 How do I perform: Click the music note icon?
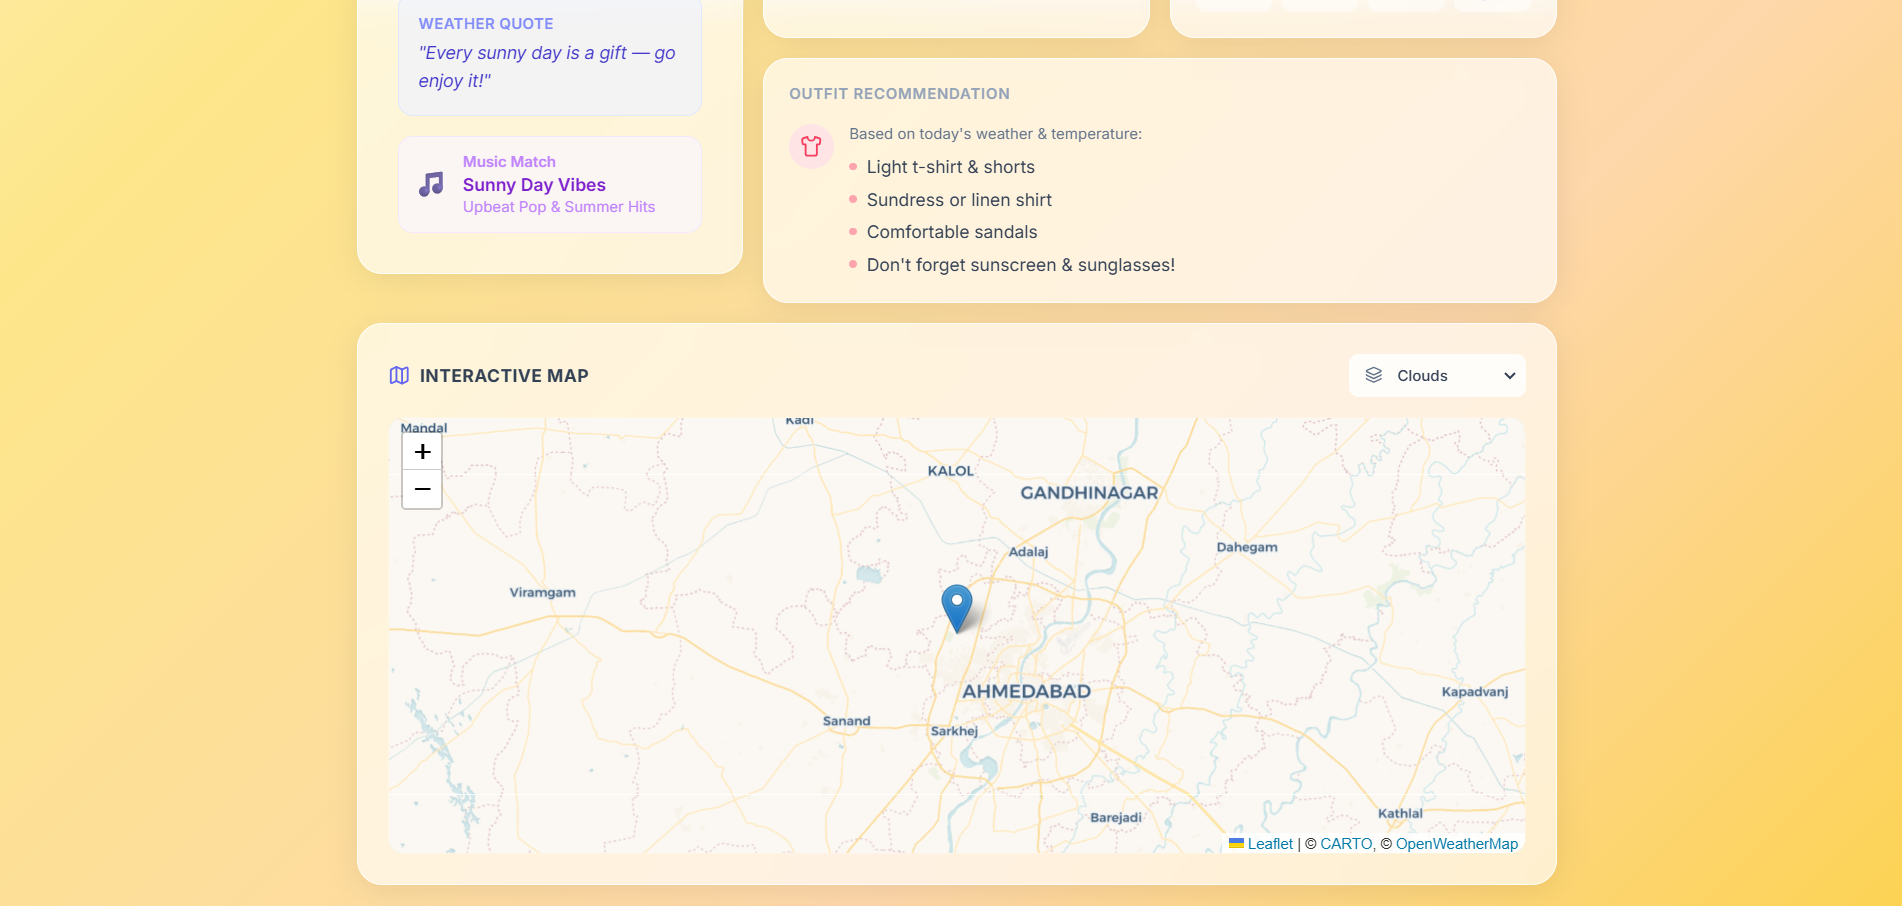coord(431,184)
